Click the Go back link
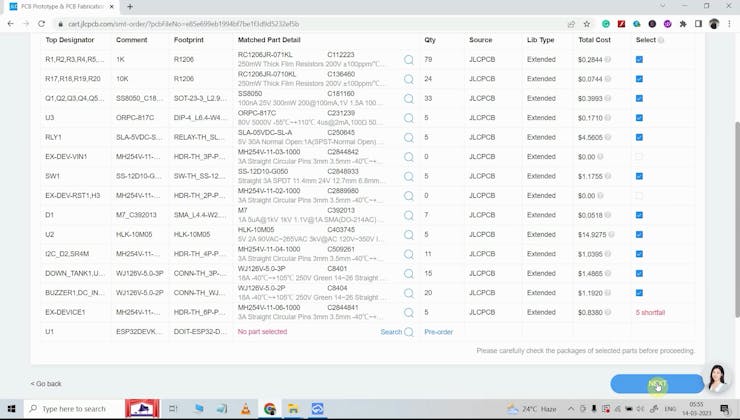The height and width of the screenshot is (420, 740). point(46,384)
